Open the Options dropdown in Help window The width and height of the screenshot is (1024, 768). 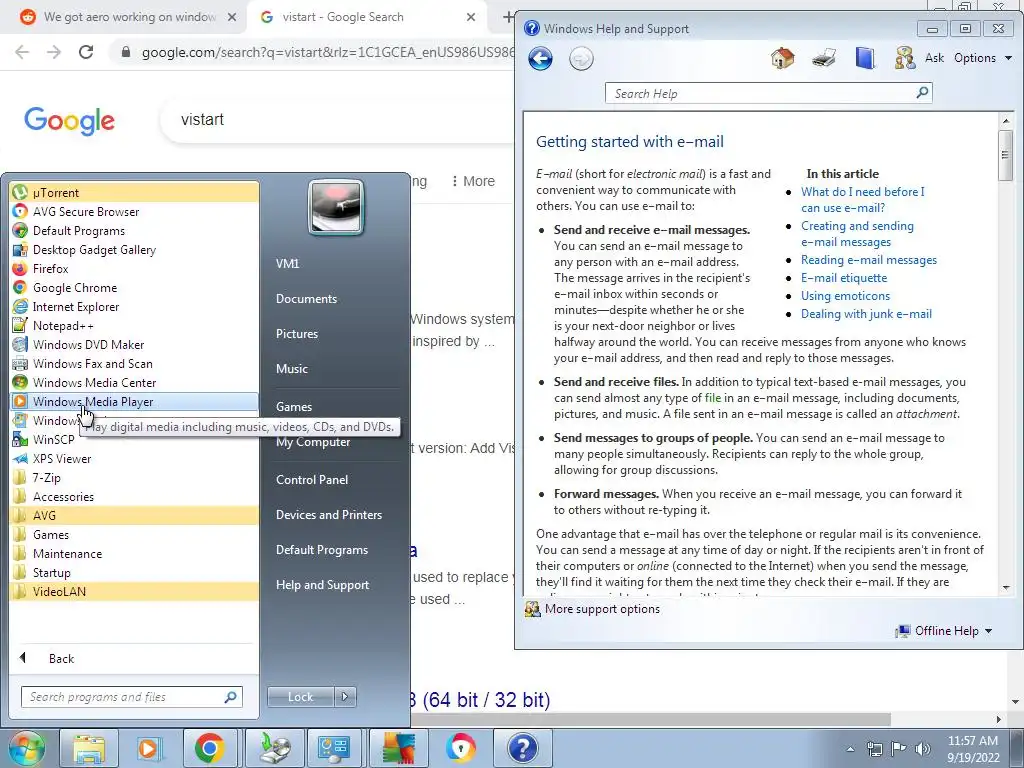[x=983, y=58]
